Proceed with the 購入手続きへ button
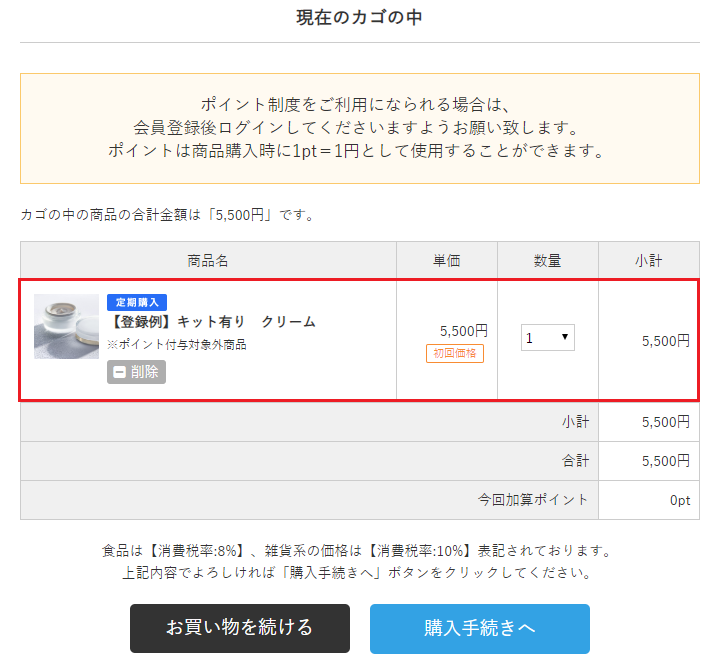 (479, 628)
